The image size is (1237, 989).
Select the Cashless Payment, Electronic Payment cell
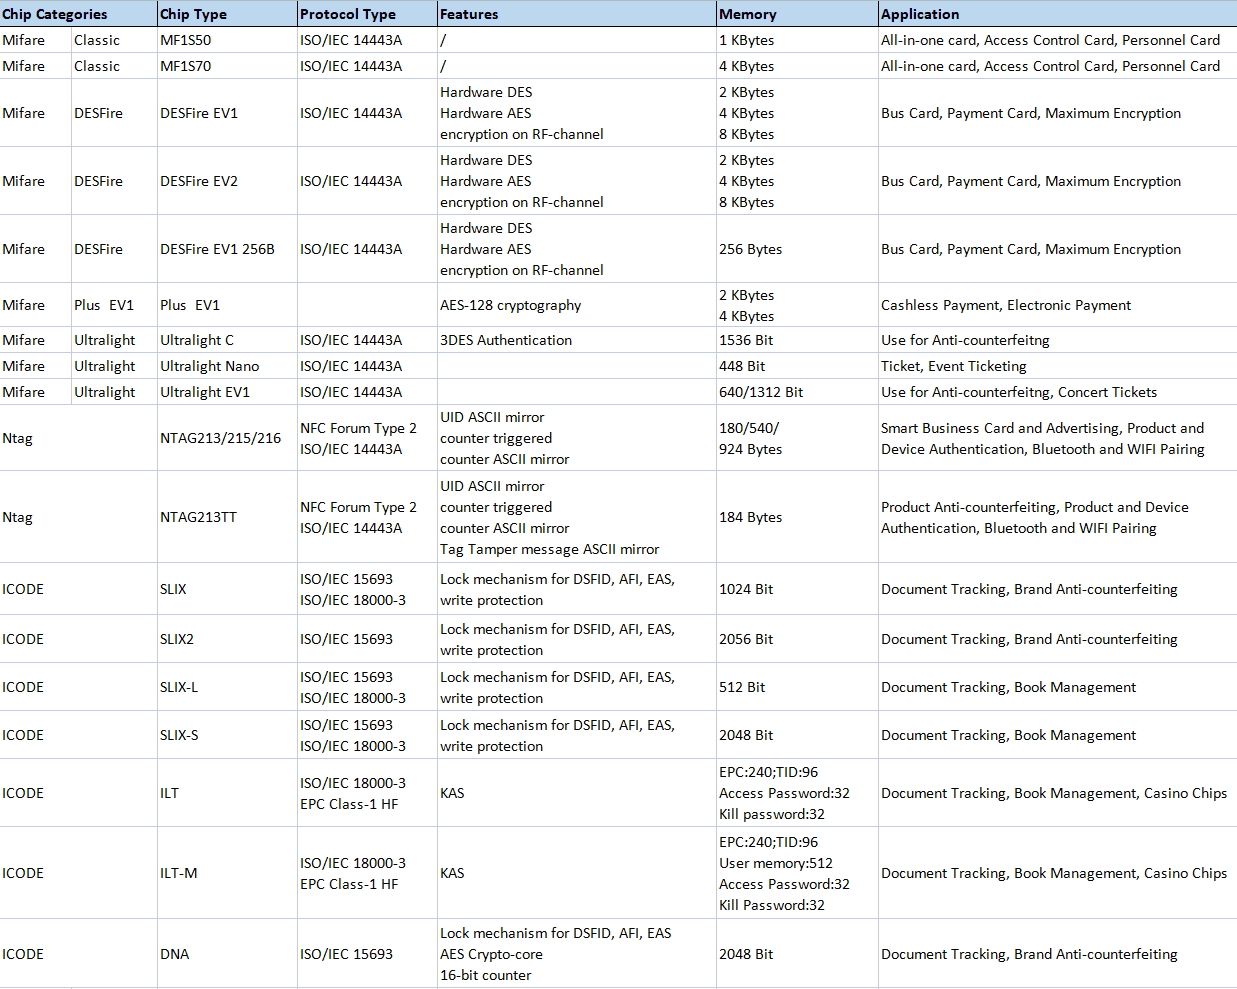pyautogui.click(x=1006, y=305)
